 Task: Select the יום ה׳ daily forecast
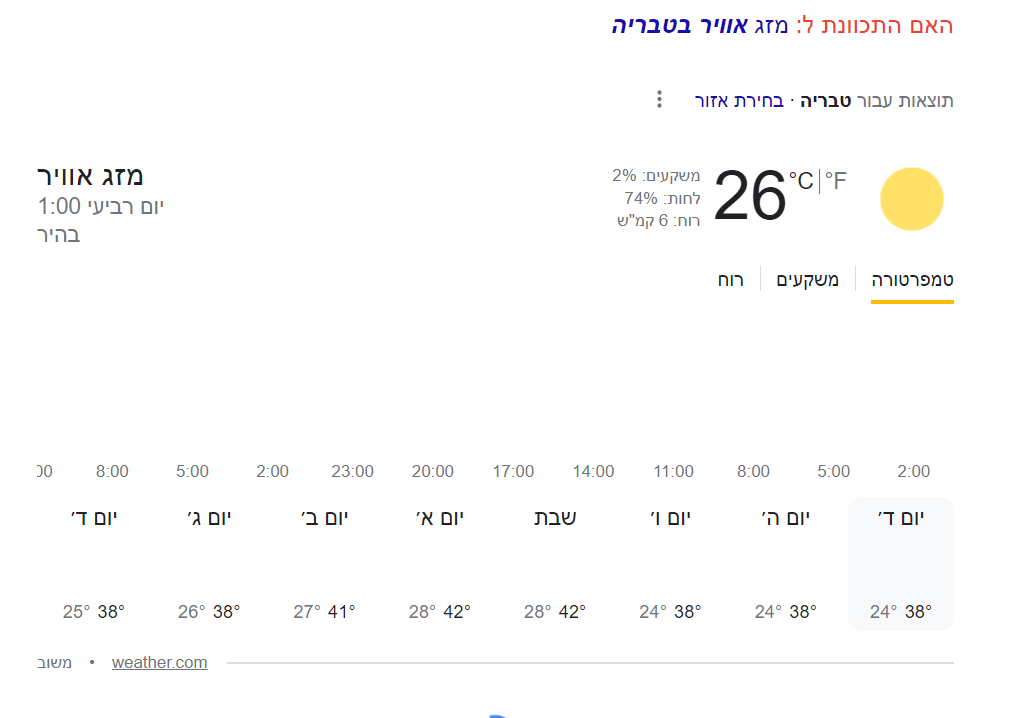(x=785, y=563)
